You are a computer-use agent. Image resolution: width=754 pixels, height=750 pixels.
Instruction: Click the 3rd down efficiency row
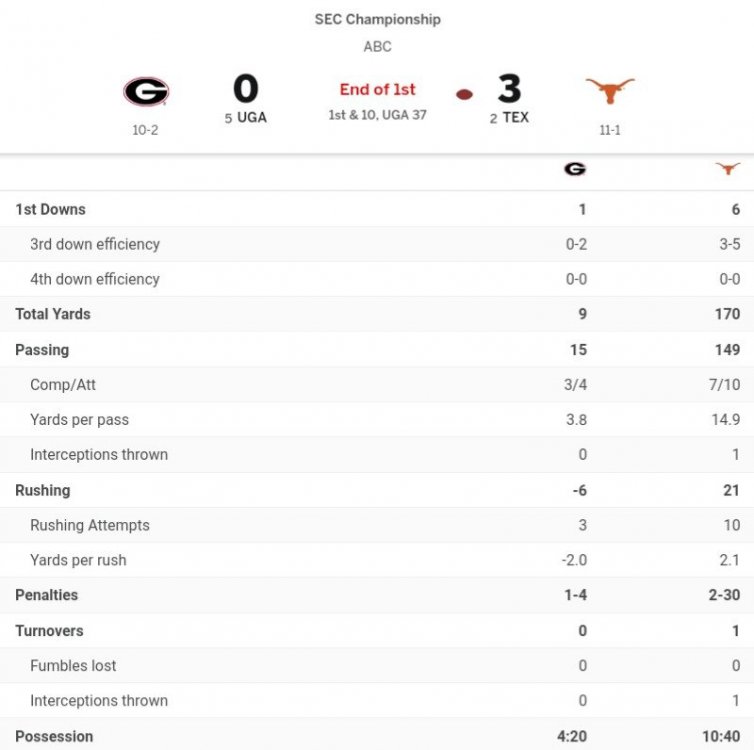click(95, 244)
